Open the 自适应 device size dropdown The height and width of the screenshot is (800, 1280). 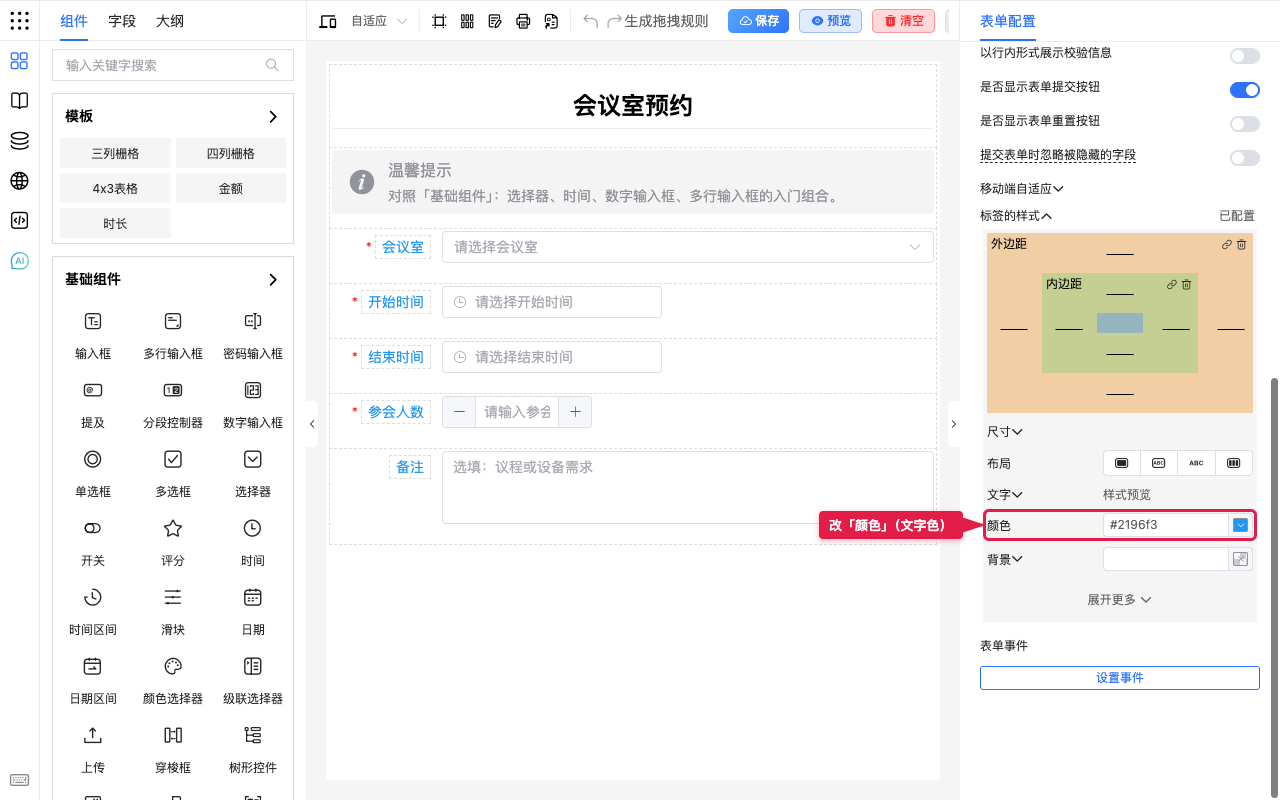379,21
